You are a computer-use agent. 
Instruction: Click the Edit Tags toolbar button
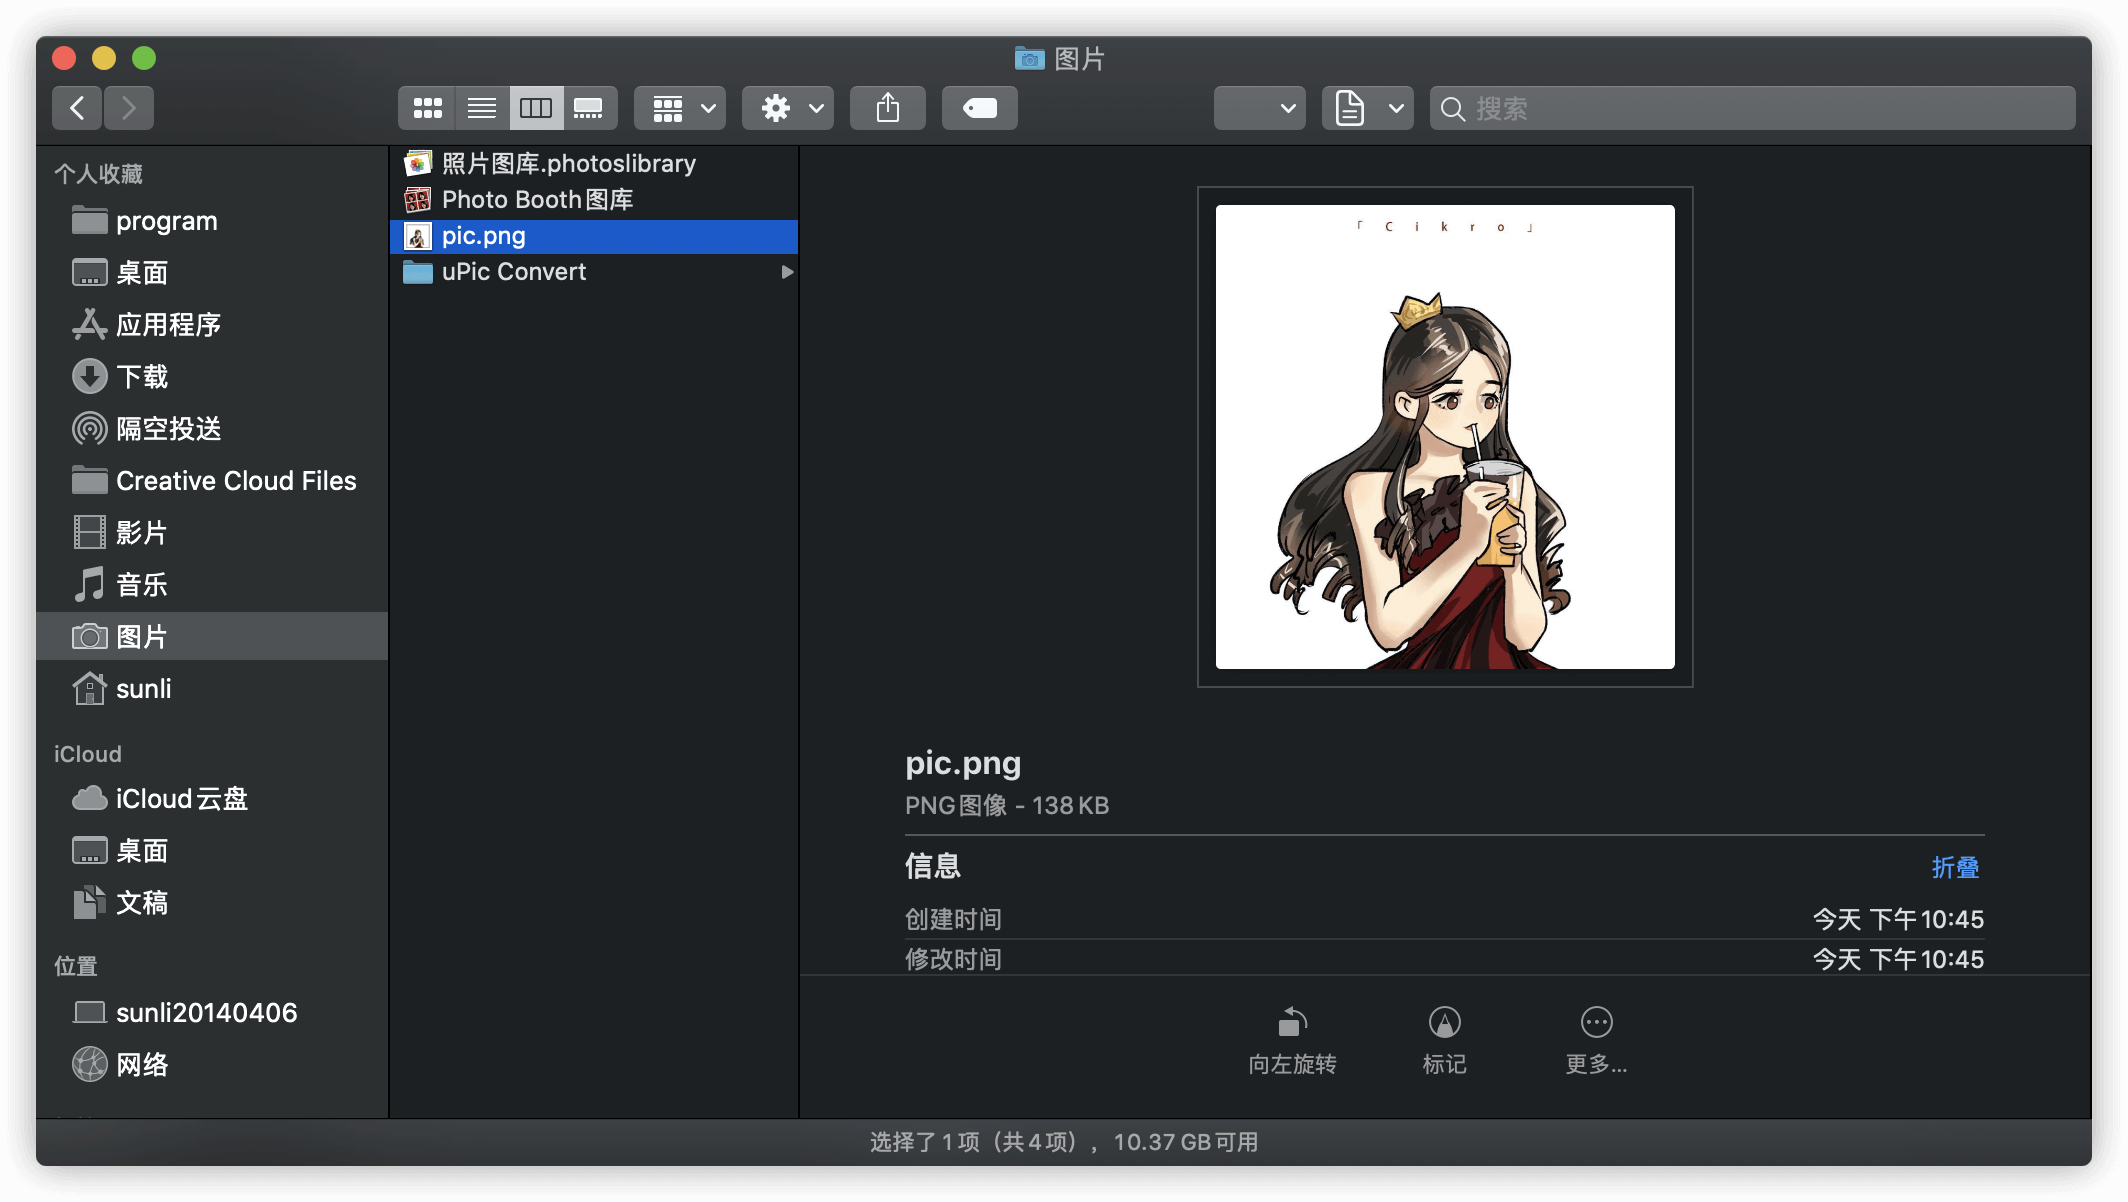(980, 108)
